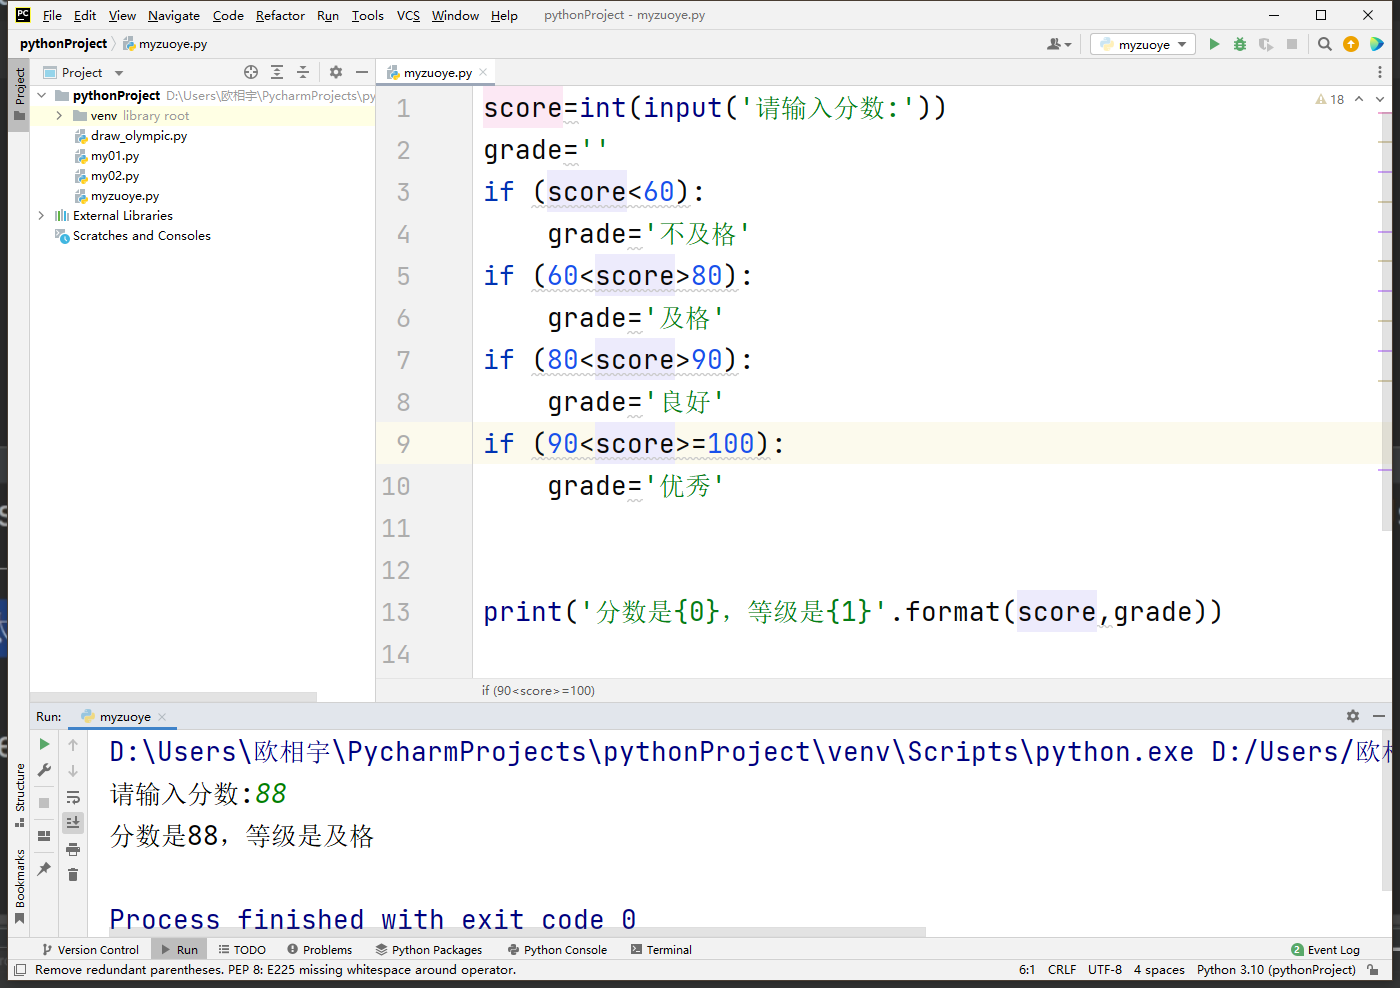Image resolution: width=1400 pixels, height=988 pixels.
Task: Toggle the Bookmarks side panel
Action: (19, 886)
